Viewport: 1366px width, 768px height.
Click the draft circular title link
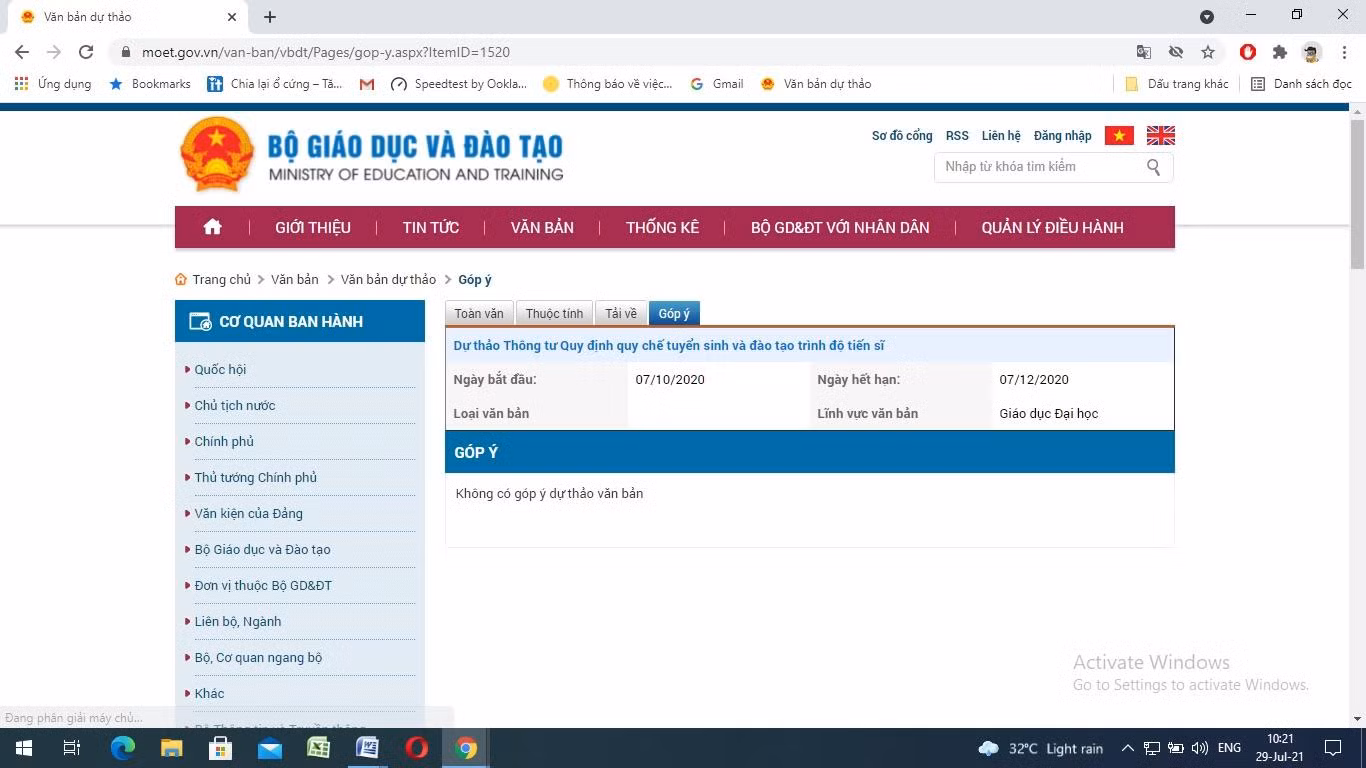click(669, 346)
